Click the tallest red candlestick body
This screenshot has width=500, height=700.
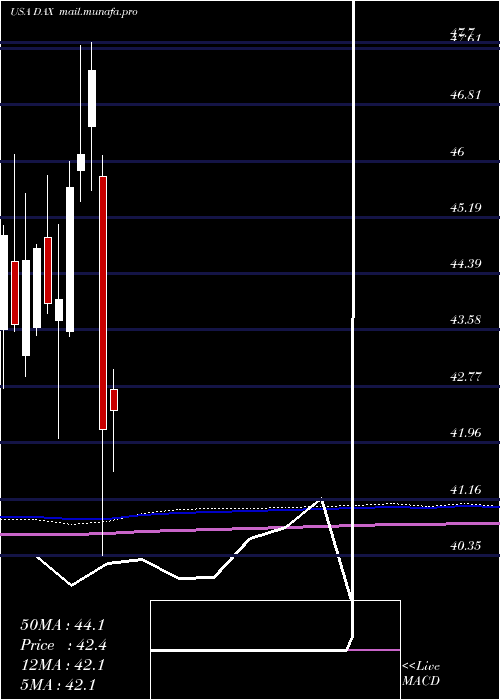pyautogui.click(x=103, y=303)
